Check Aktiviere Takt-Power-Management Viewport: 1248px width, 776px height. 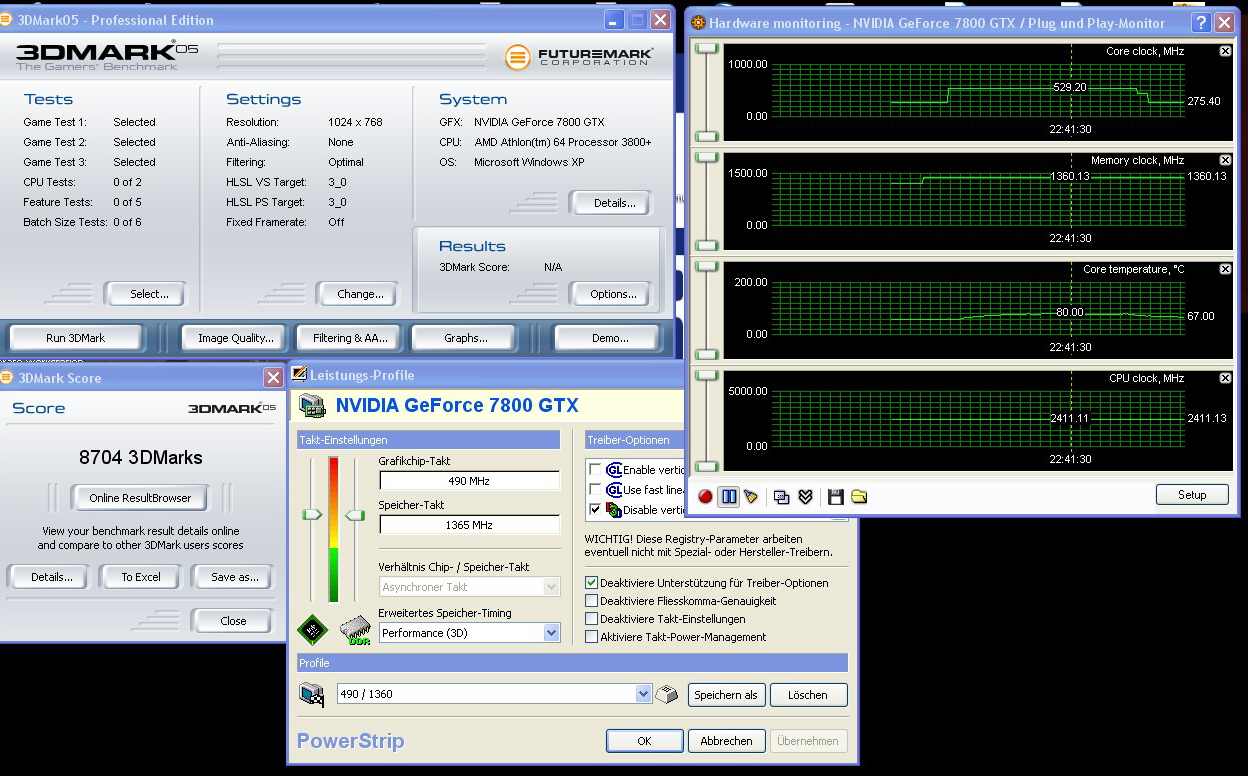click(592, 637)
